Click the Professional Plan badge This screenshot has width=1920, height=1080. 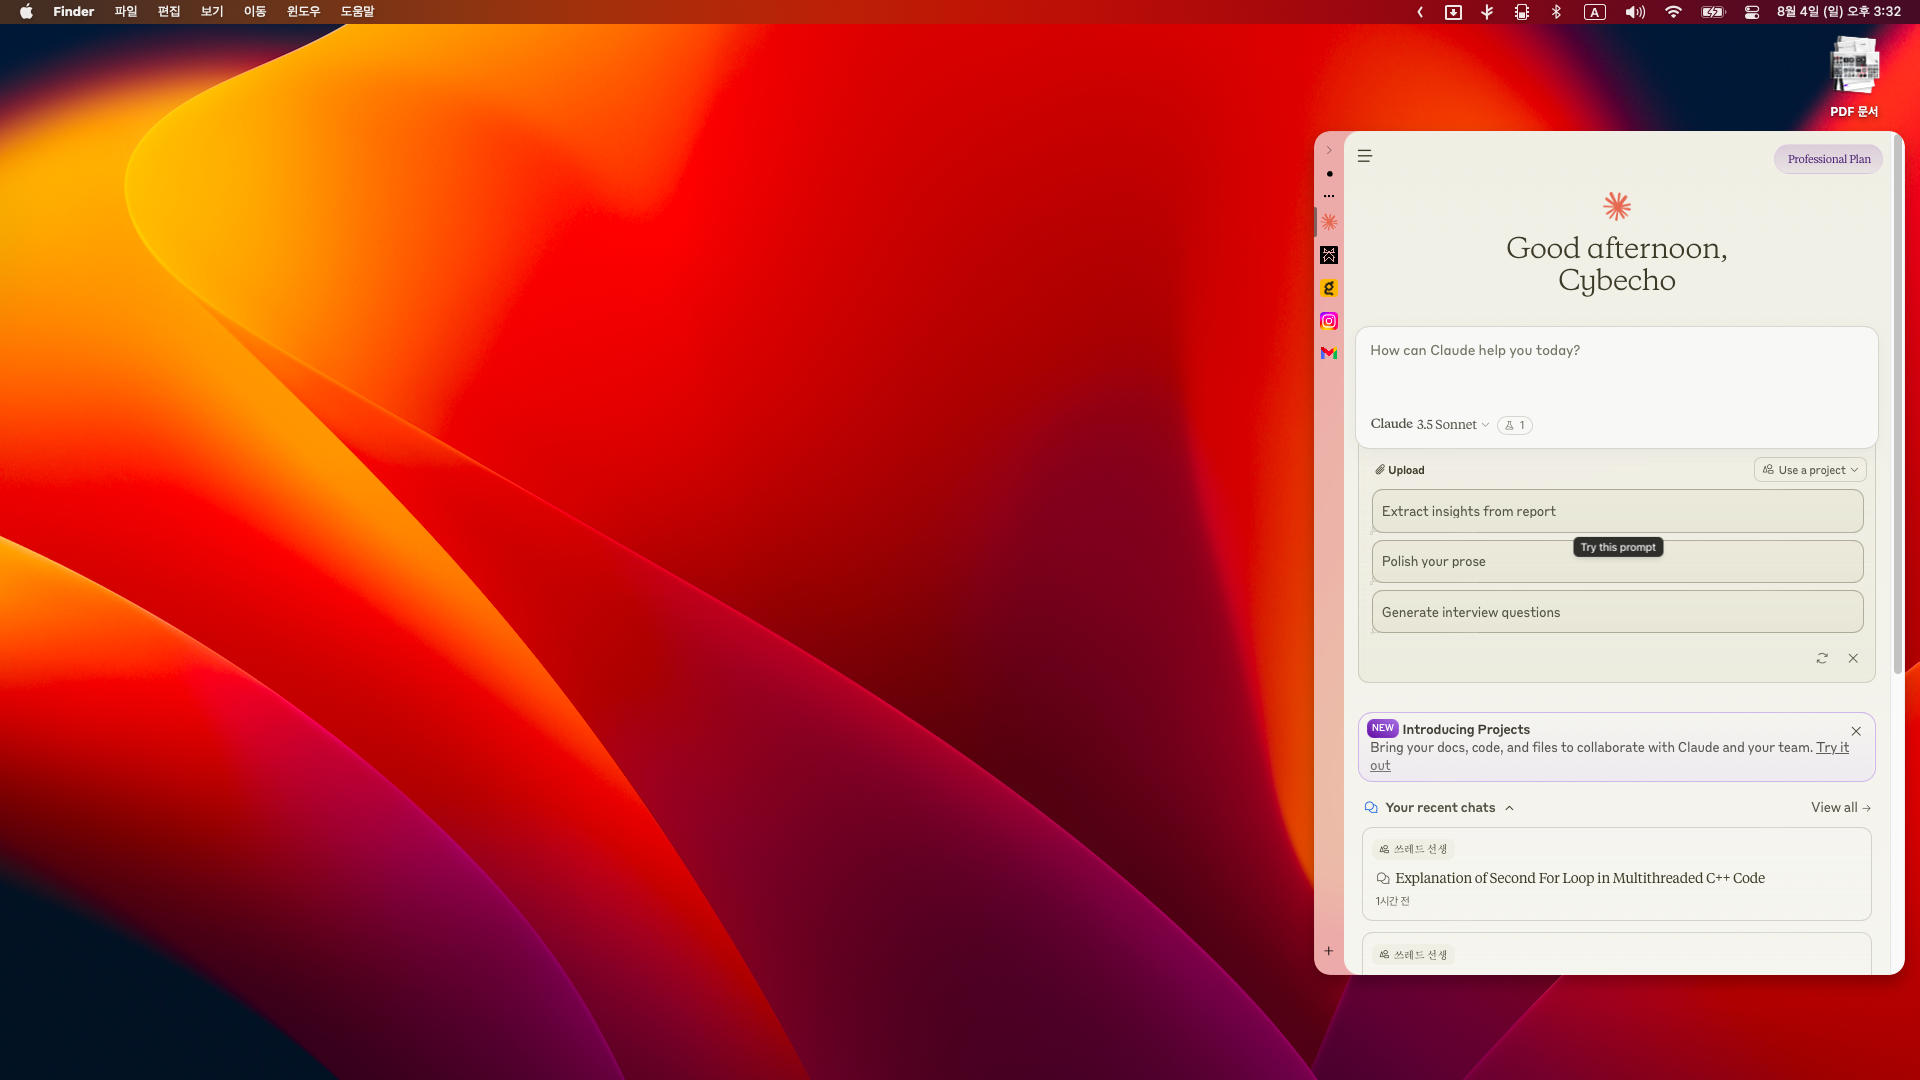pos(1828,159)
